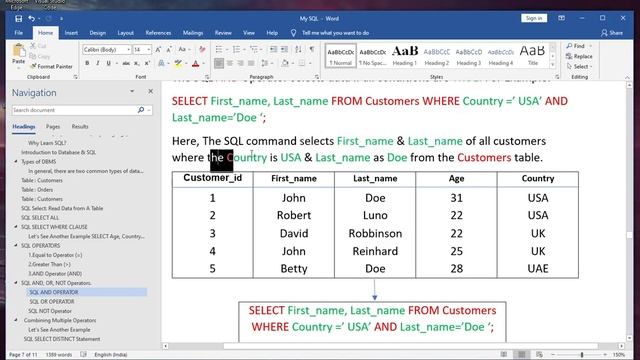The width and height of the screenshot is (640, 360).
Task: Toggle Bold formatting
Action: [87, 63]
